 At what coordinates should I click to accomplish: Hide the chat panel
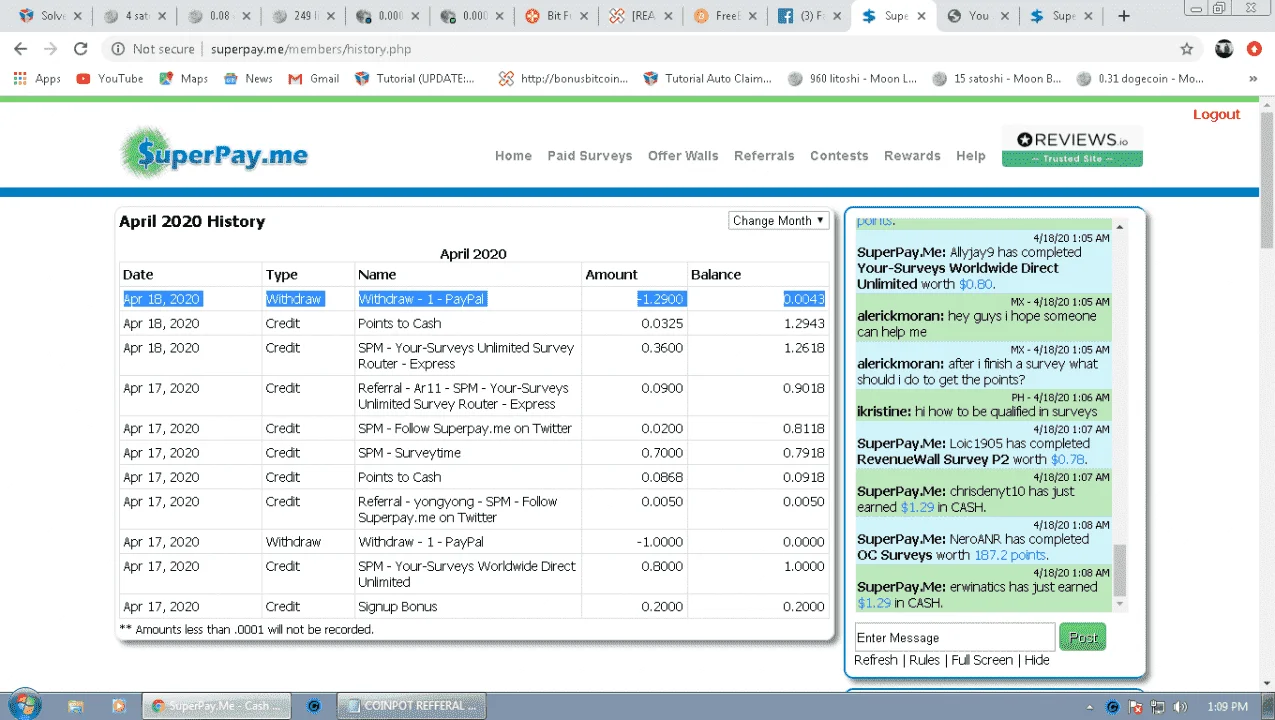[1037, 660]
